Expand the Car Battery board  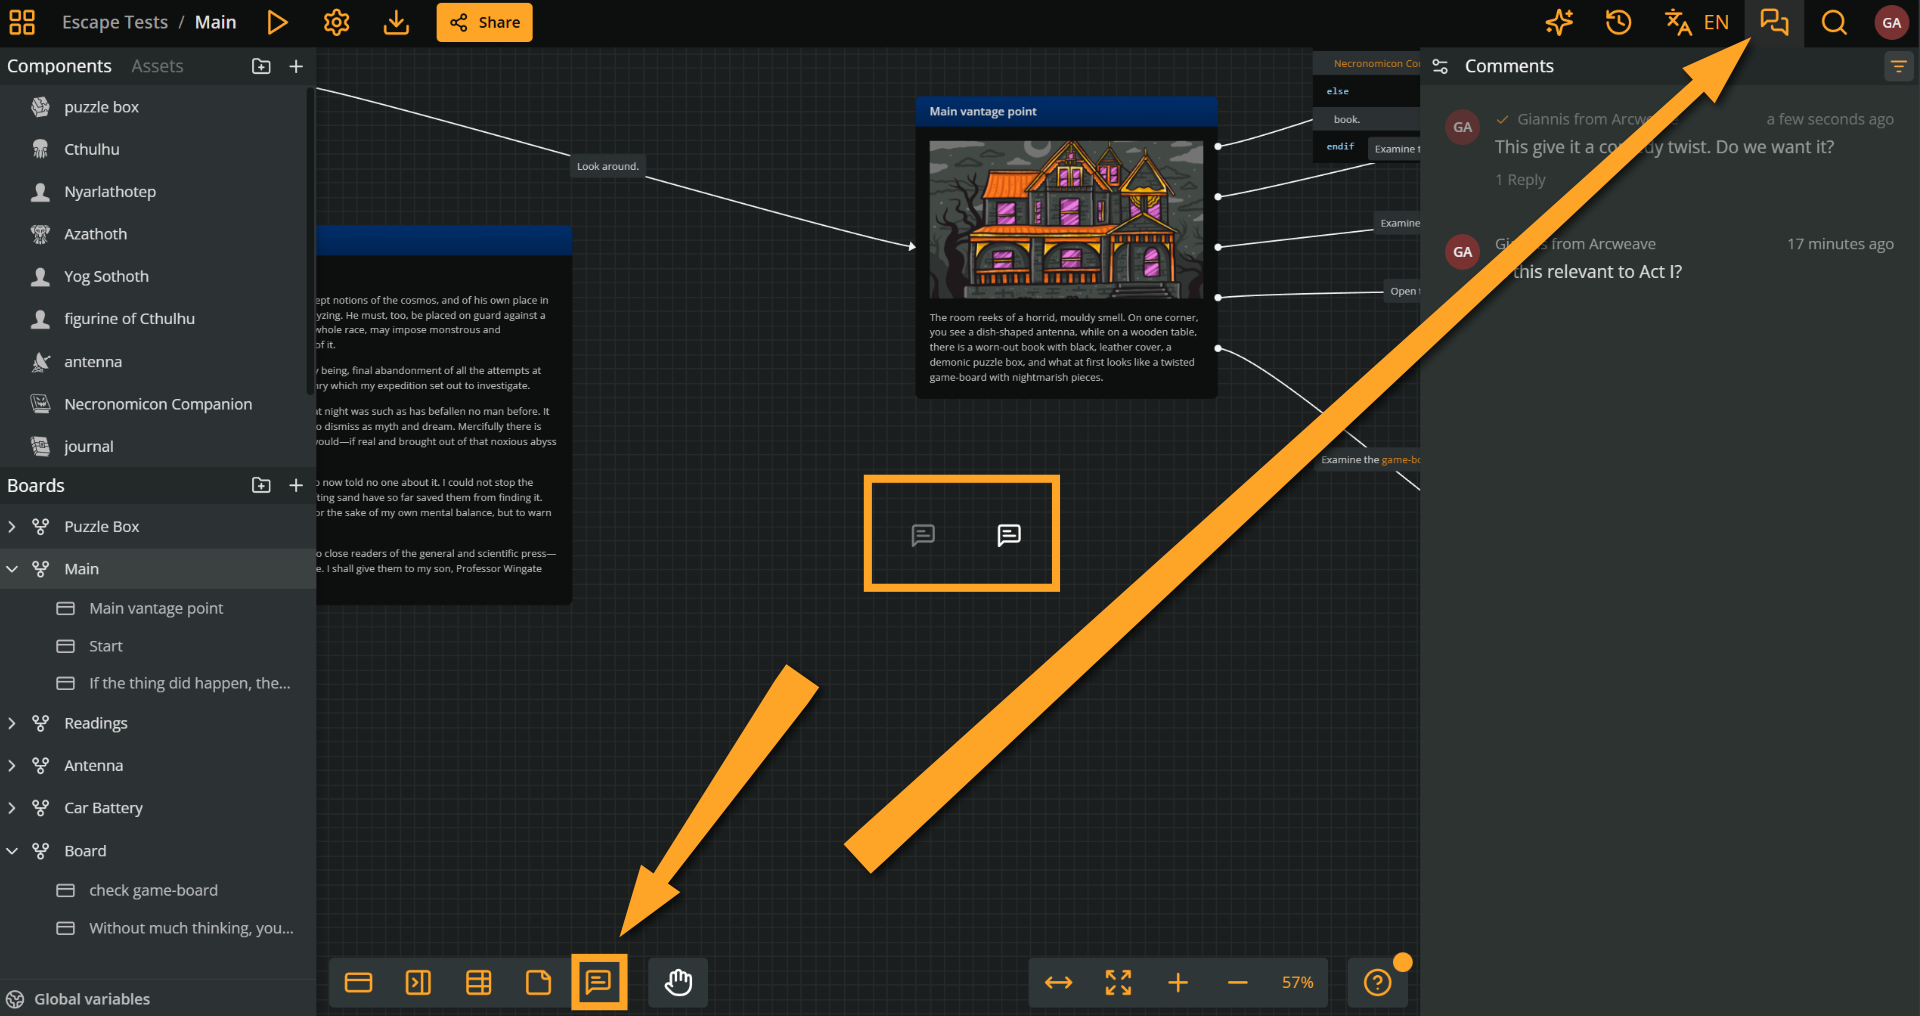click(12, 808)
